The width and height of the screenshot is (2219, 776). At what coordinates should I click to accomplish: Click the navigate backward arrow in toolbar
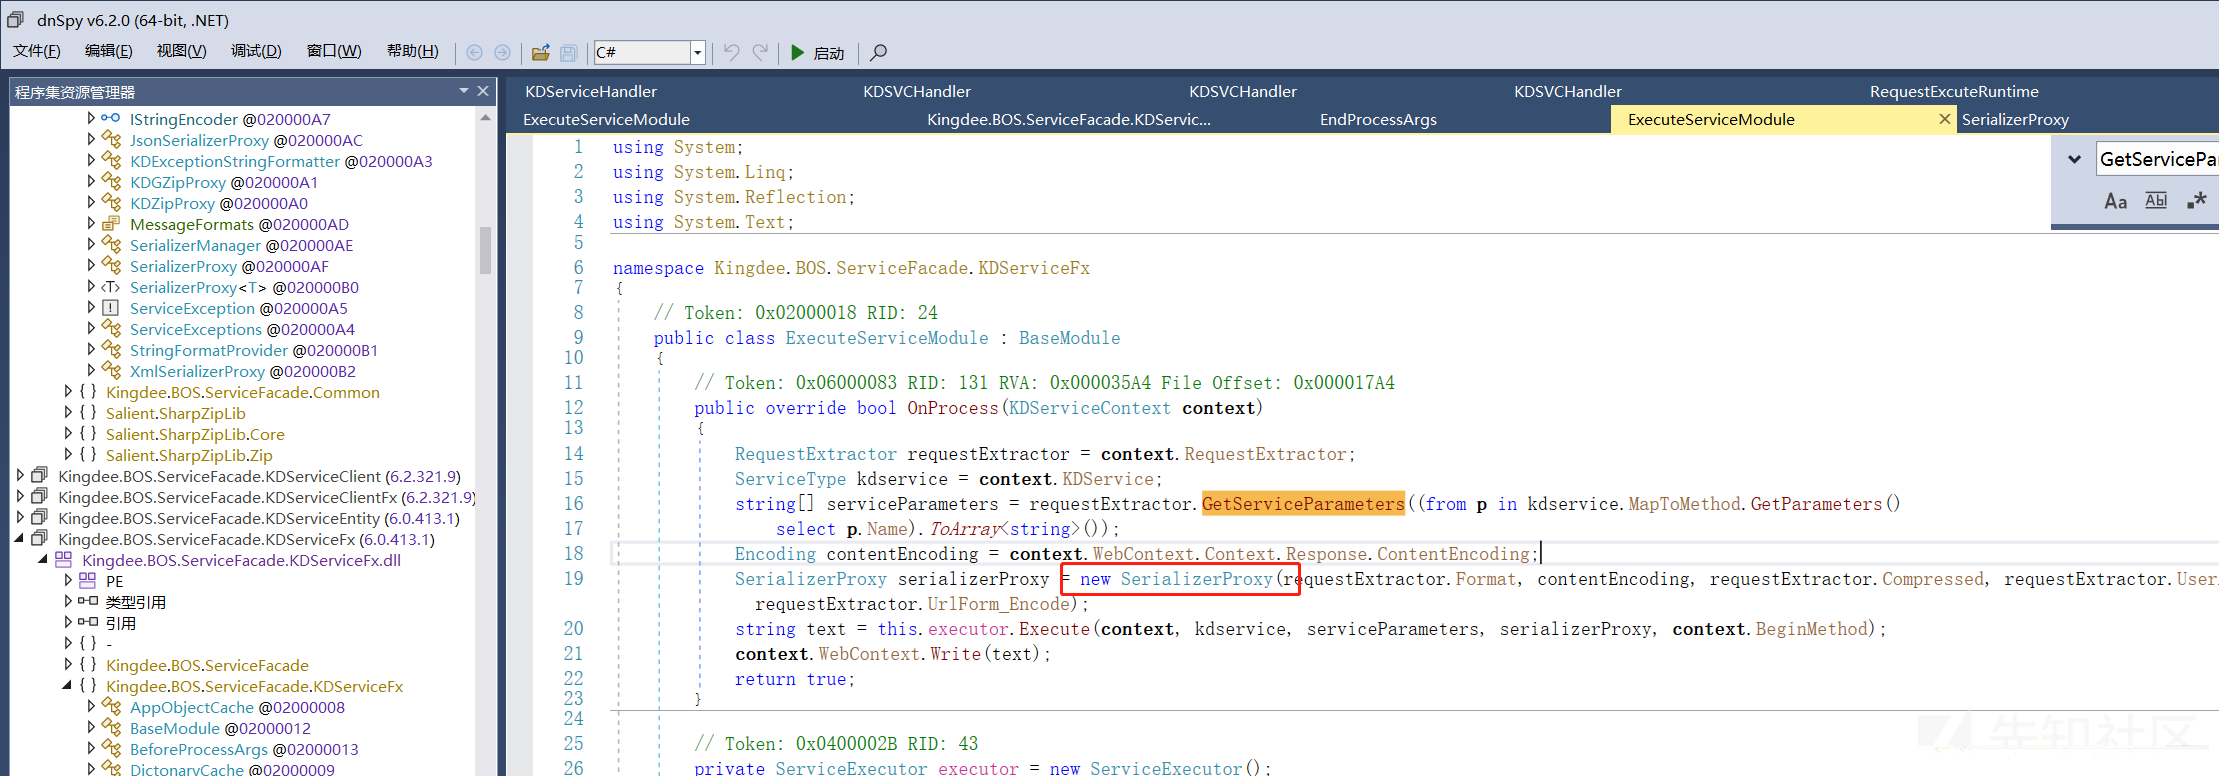[x=474, y=52]
